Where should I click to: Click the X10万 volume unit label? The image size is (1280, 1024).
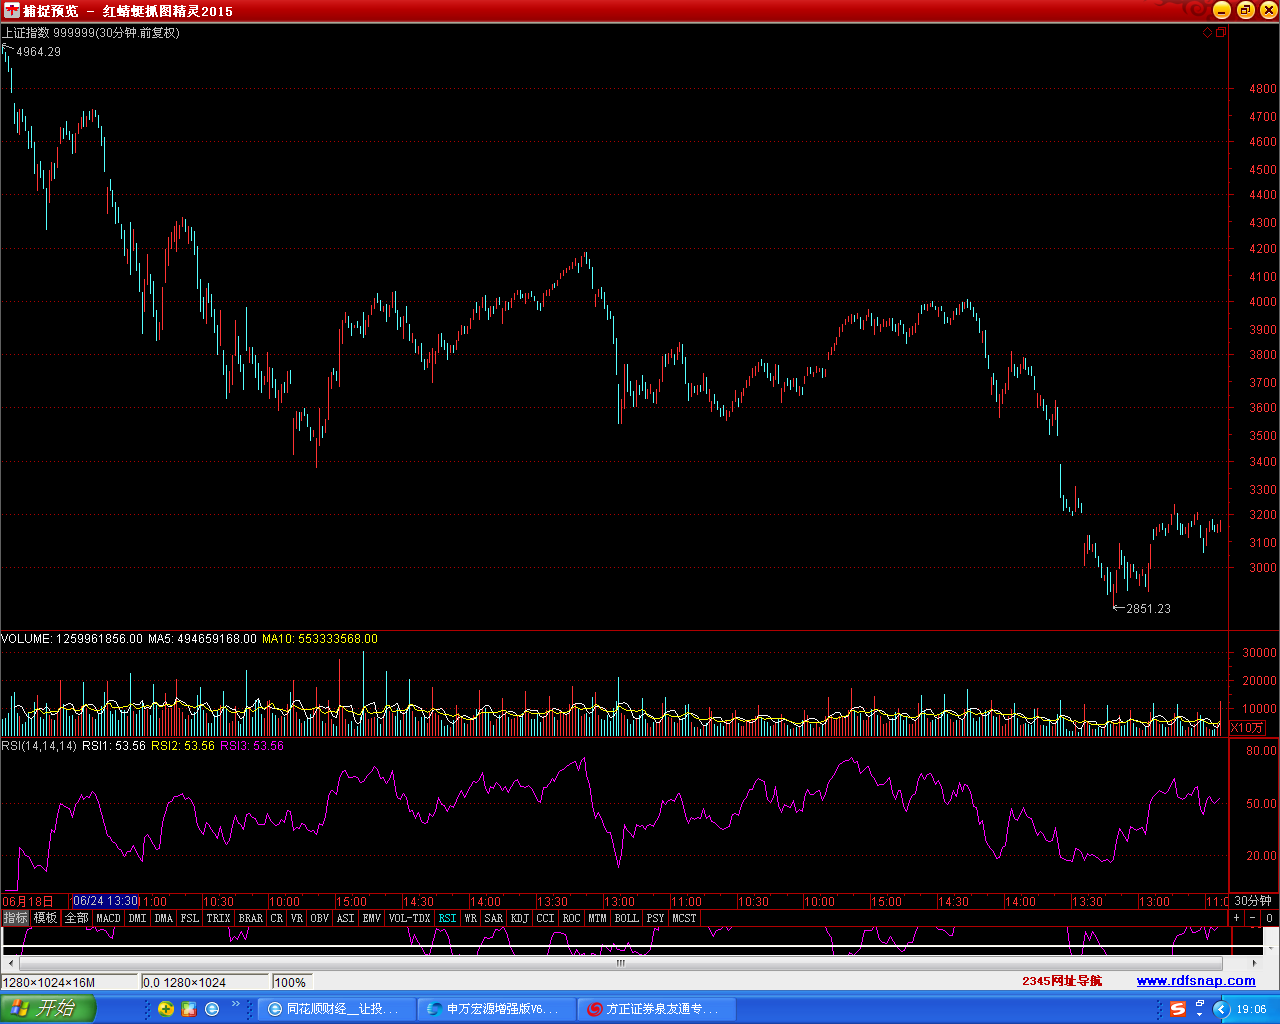[1247, 728]
